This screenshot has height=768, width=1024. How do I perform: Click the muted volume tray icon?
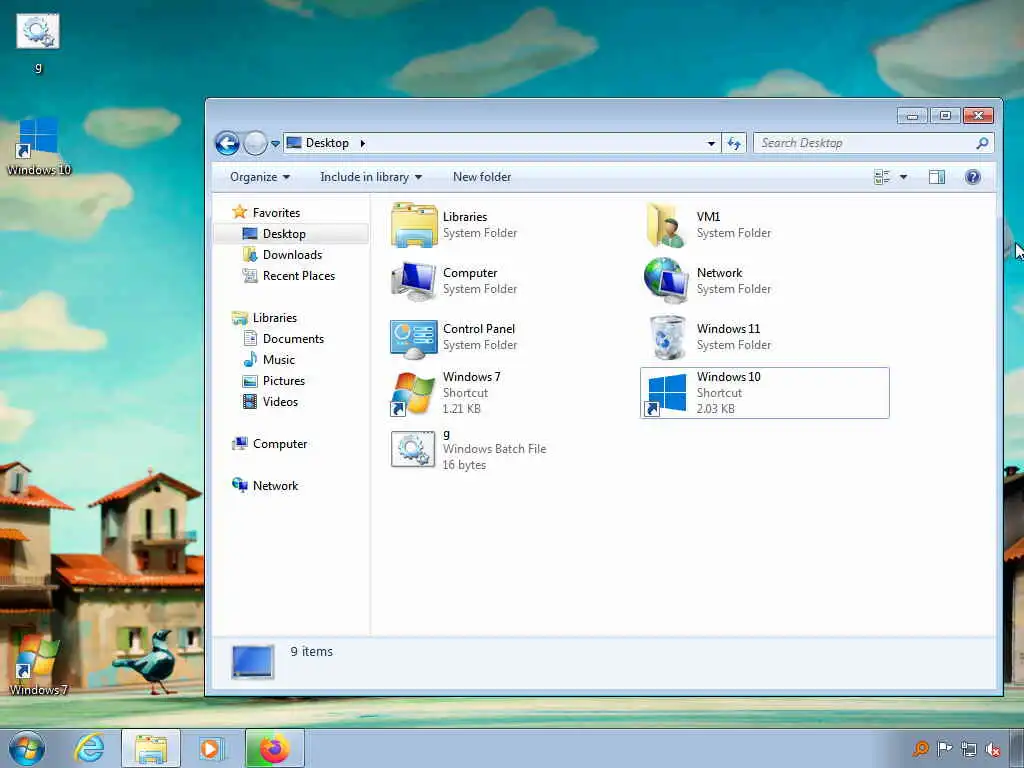(x=993, y=749)
